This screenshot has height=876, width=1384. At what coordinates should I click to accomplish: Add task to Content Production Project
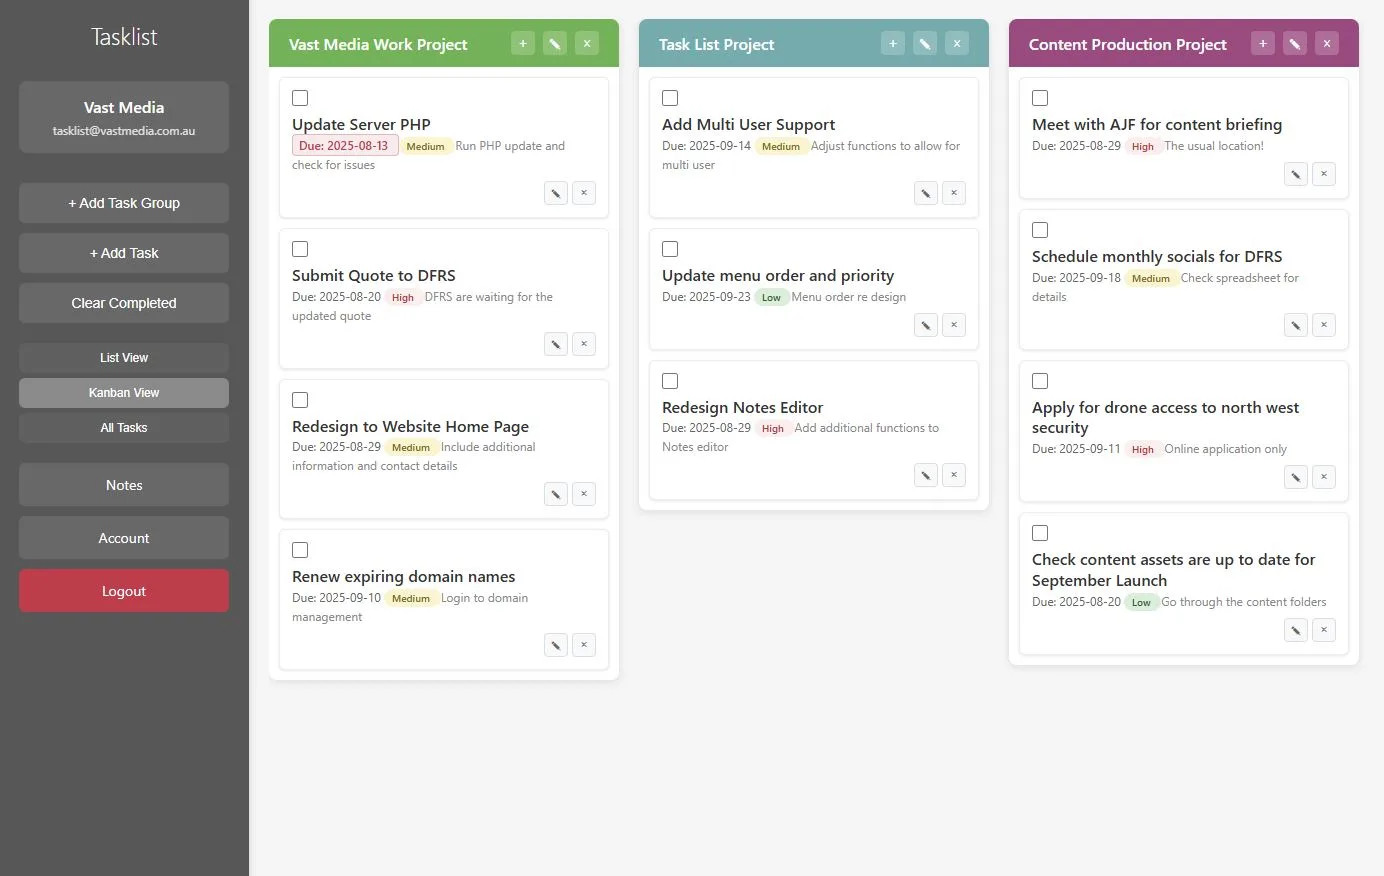coord(1263,43)
